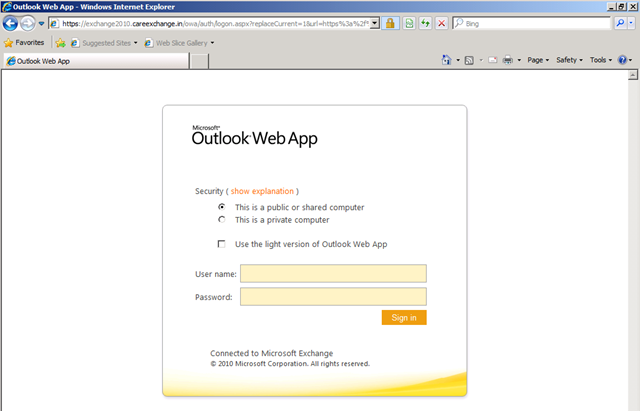Expand the address bar URL history dropdown
The width and height of the screenshot is (640, 411).
(x=375, y=24)
